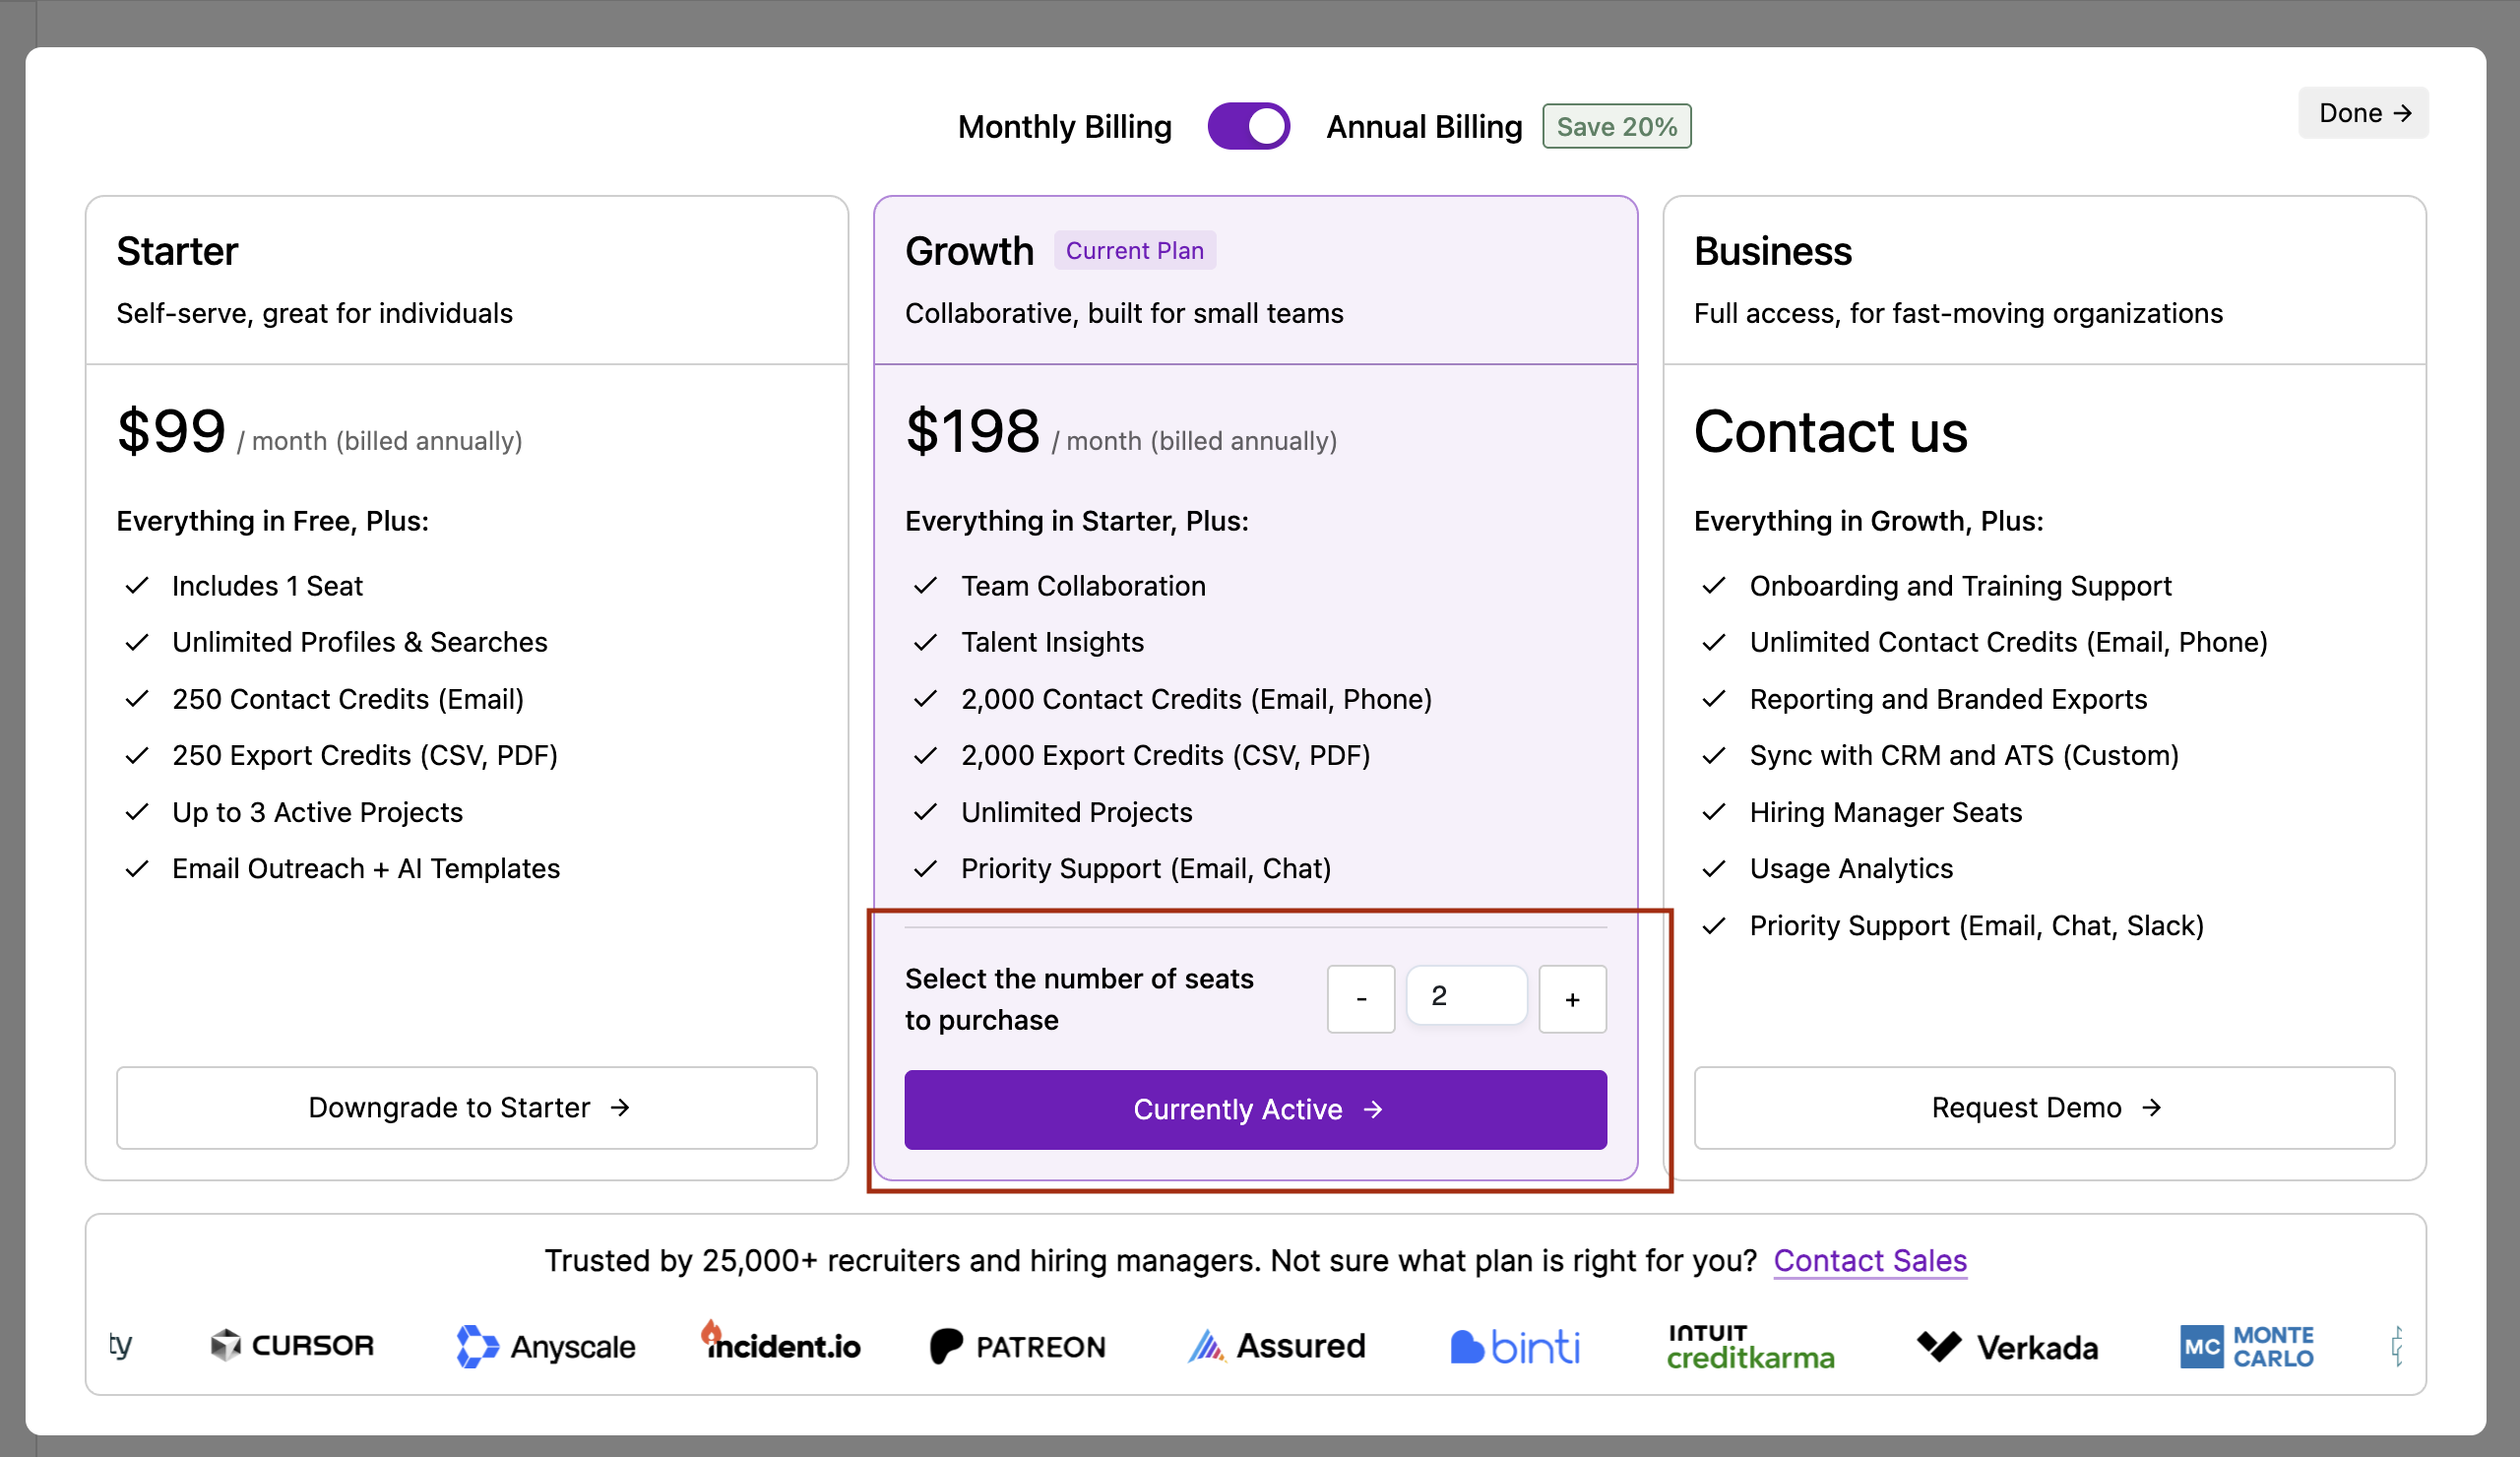The width and height of the screenshot is (2520, 1457).
Task: Click the Save 20% badge
Action: (x=1616, y=127)
